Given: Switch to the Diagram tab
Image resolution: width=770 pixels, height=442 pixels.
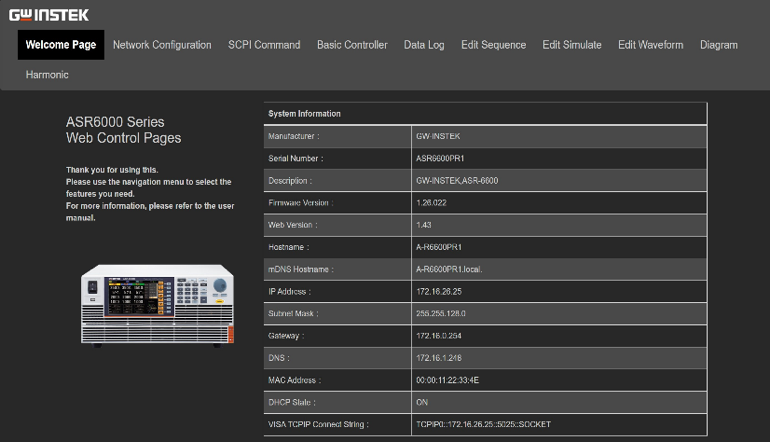Looking at the screenshot, I should tap(718, 45).
